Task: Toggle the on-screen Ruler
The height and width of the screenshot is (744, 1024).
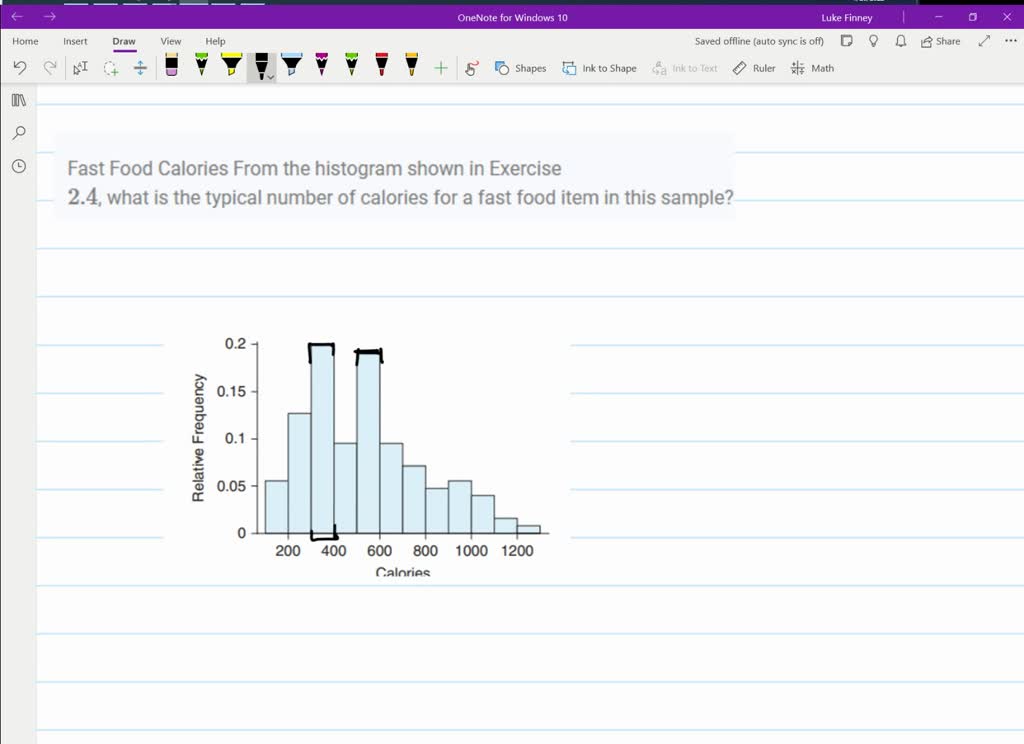Action: (x=753, y=68)
